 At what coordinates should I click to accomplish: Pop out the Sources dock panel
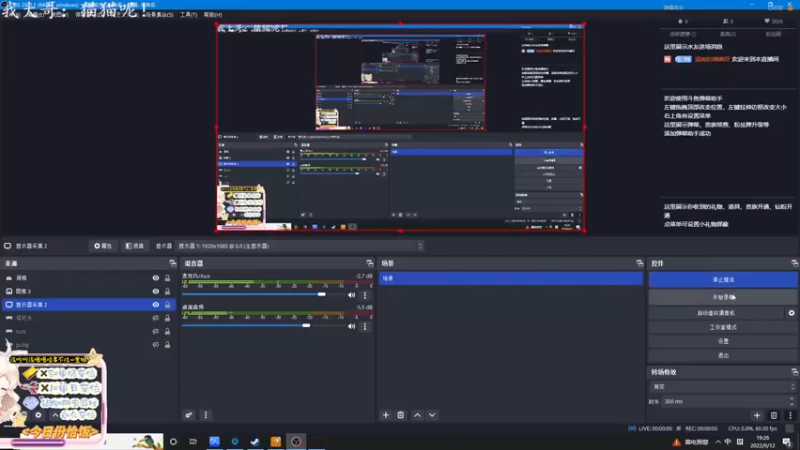pos(172,263)
